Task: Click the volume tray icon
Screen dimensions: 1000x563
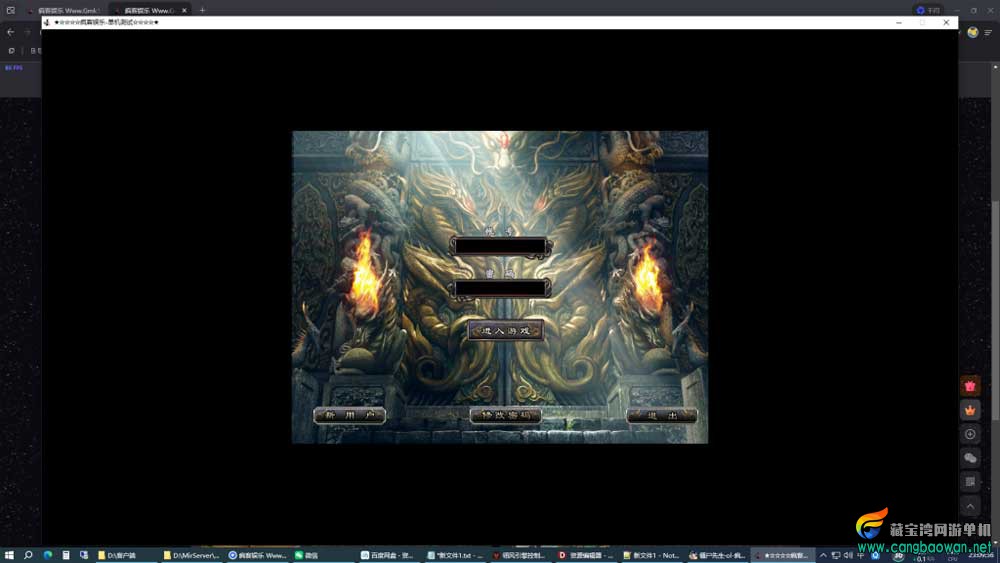Action: coord(848,555)
